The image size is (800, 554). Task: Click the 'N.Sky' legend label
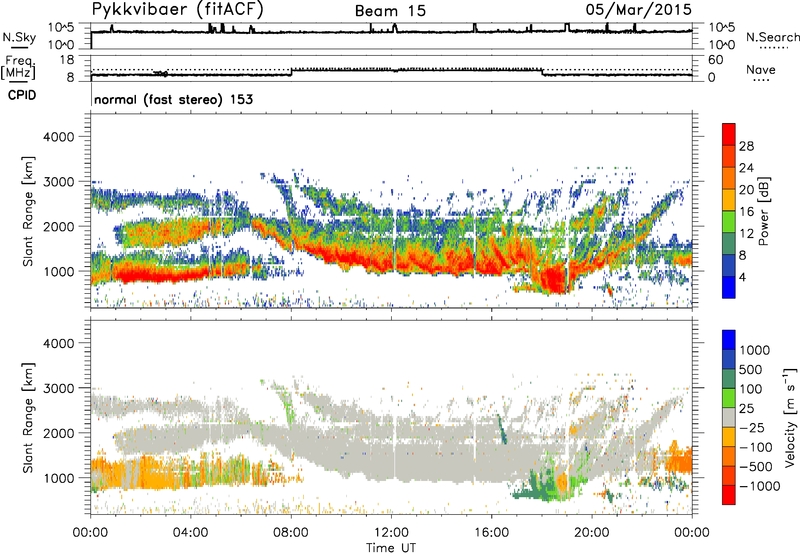click(x=19, y=37)
